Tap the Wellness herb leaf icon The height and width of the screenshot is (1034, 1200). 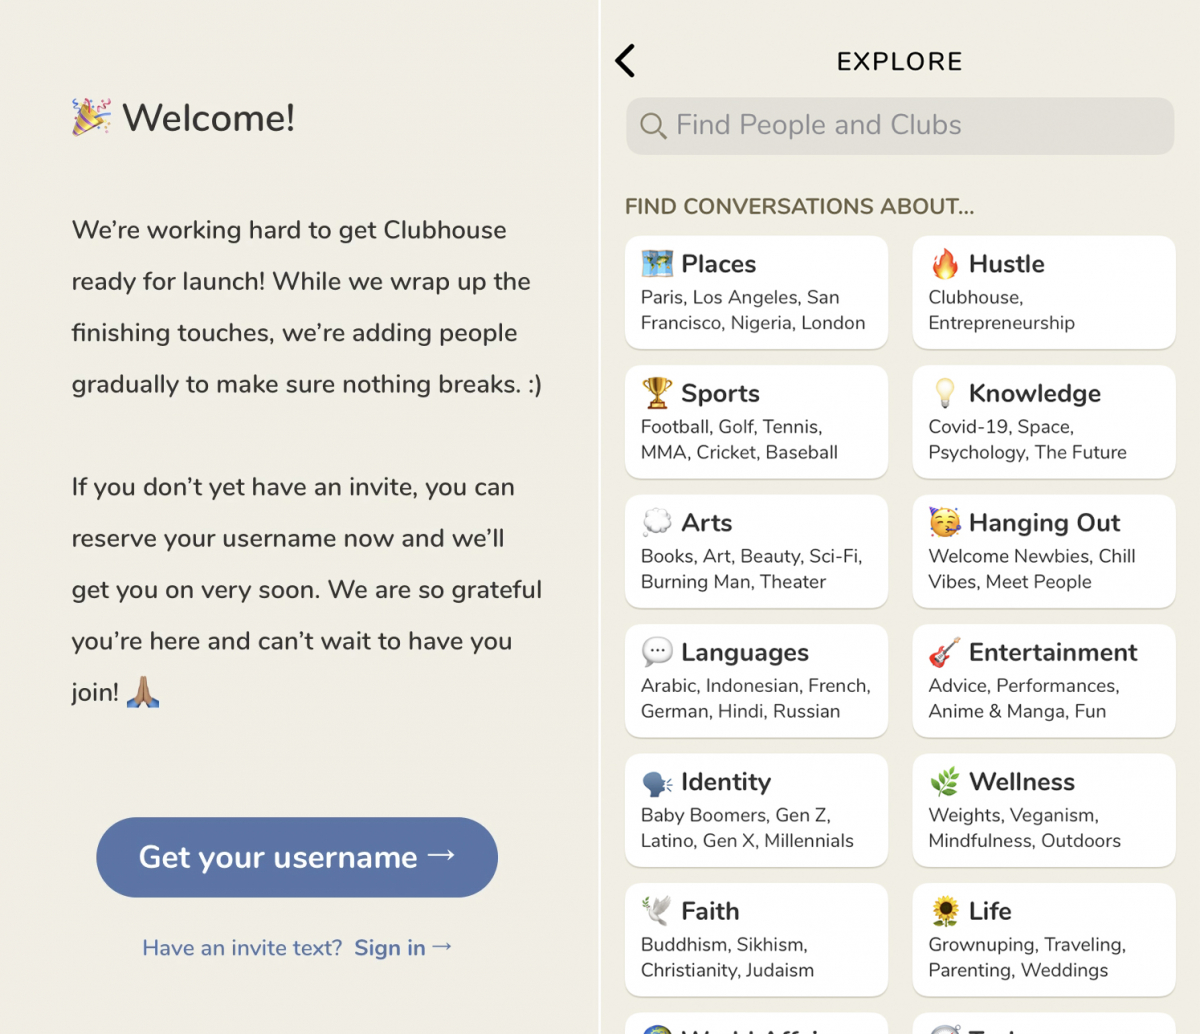[x=945, y=782]
